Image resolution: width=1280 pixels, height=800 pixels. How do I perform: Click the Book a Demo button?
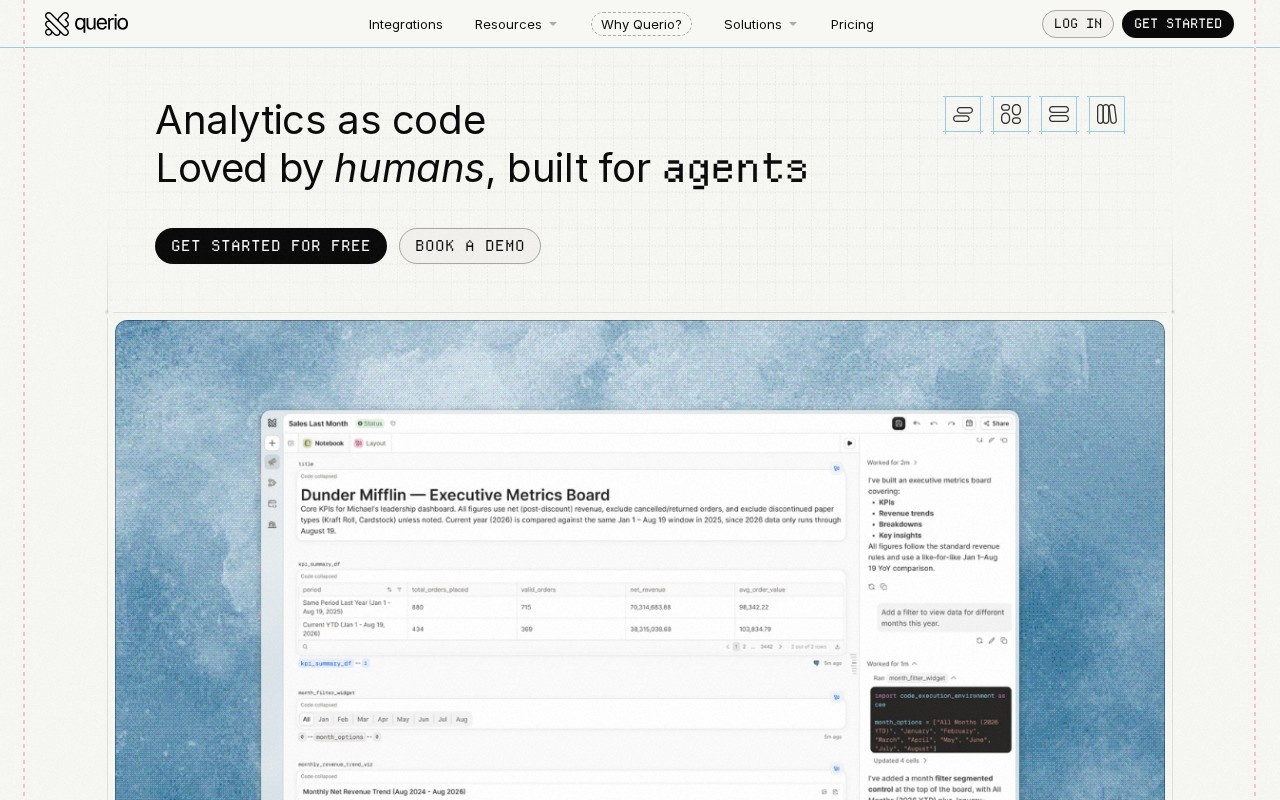click(470, 246)
